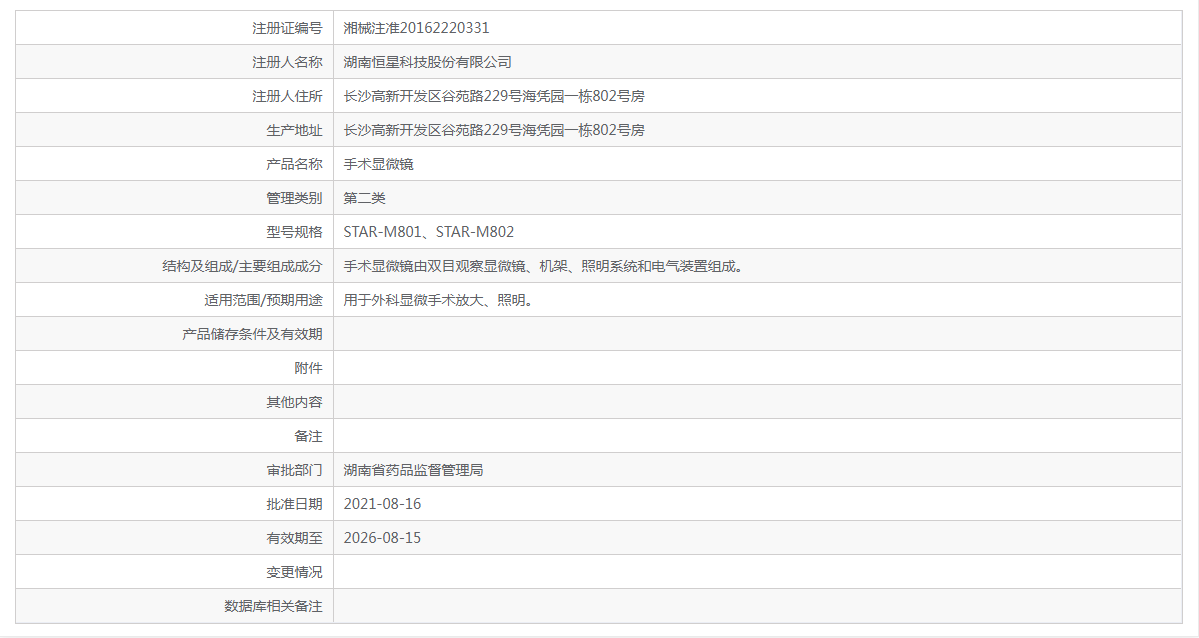
Task: Click the 产品储存条件及有效期 label
Action: pyautogui.click(x=252, y=334)
